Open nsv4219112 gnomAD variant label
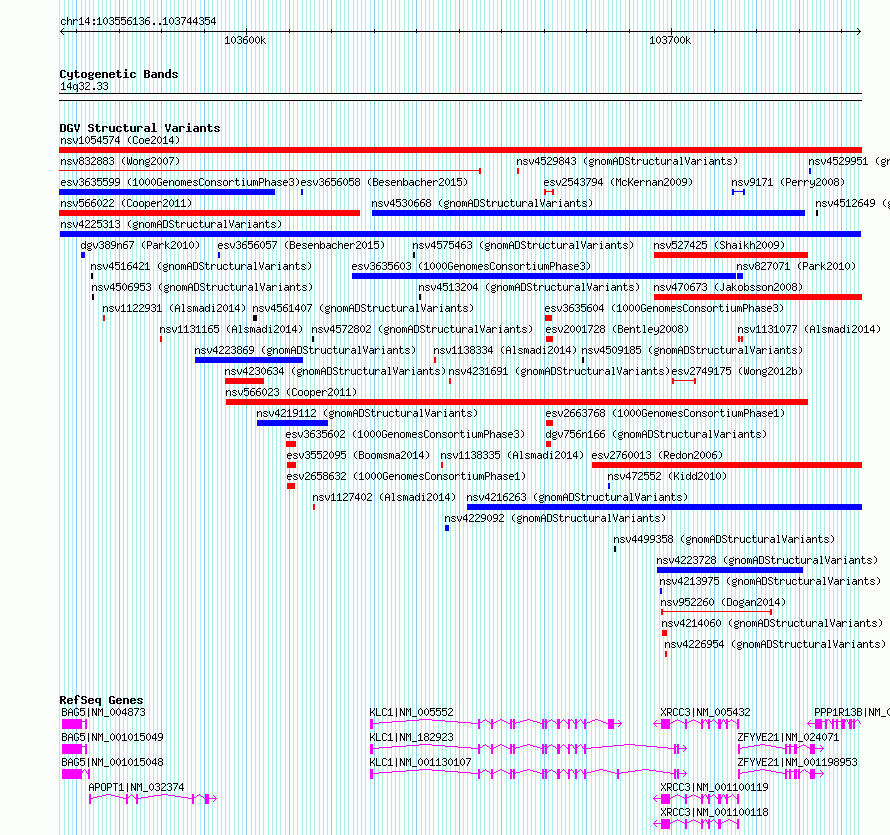The width and height of the screenshot is (890, 835). (x=367, y=413)
